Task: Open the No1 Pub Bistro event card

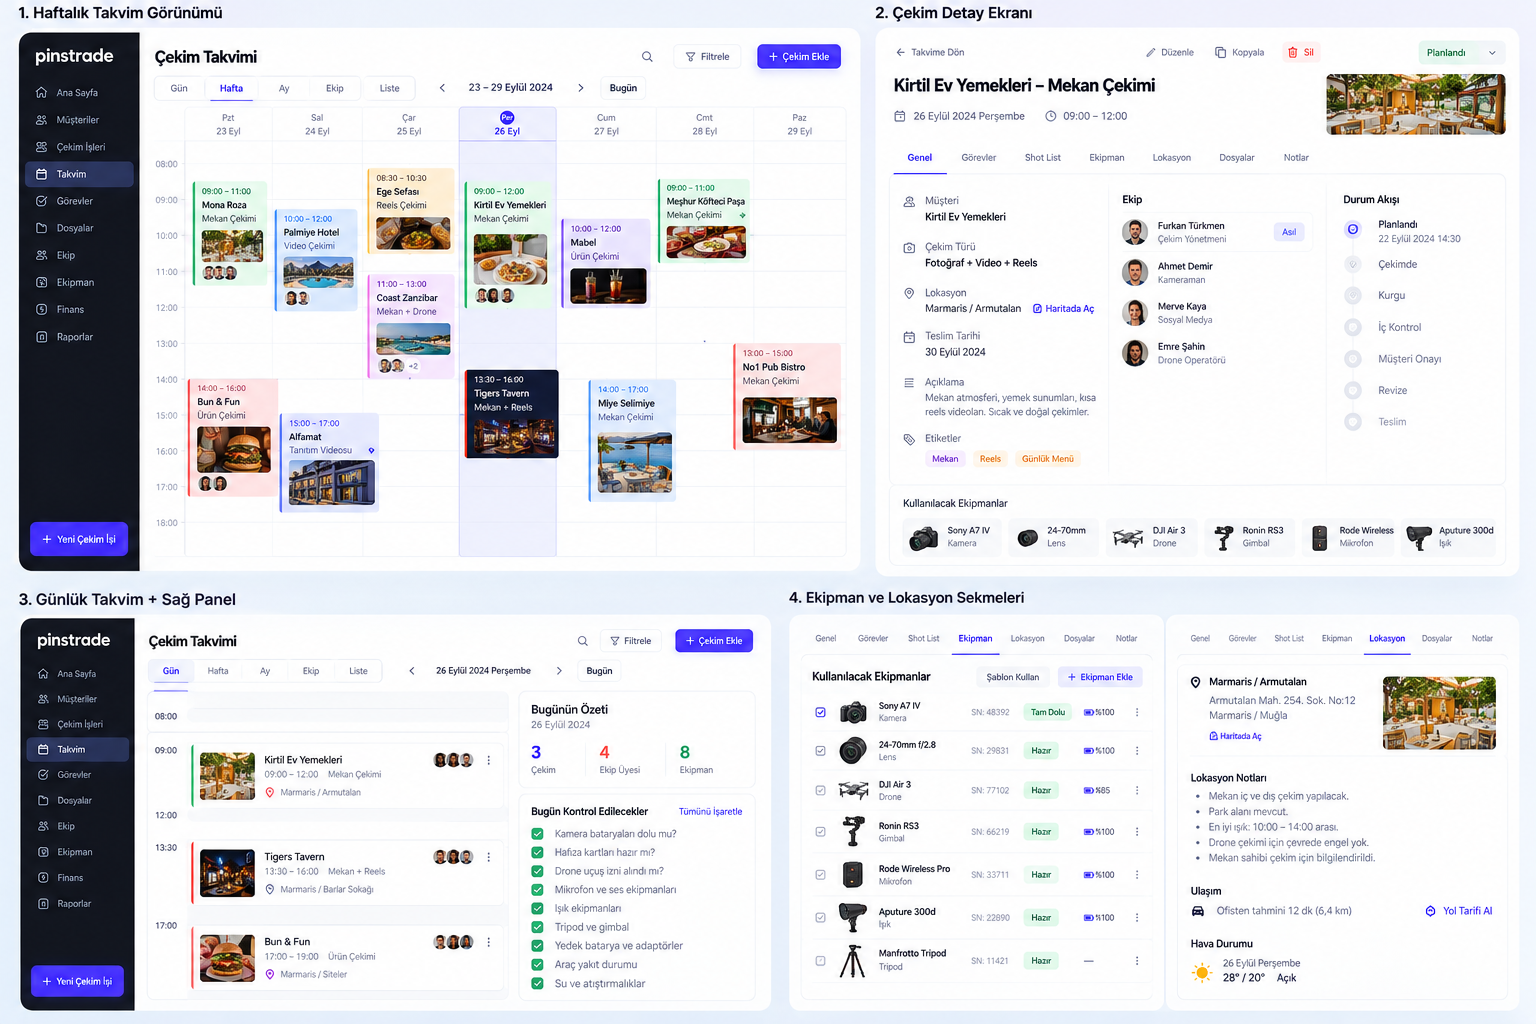Action: [788, 397]
